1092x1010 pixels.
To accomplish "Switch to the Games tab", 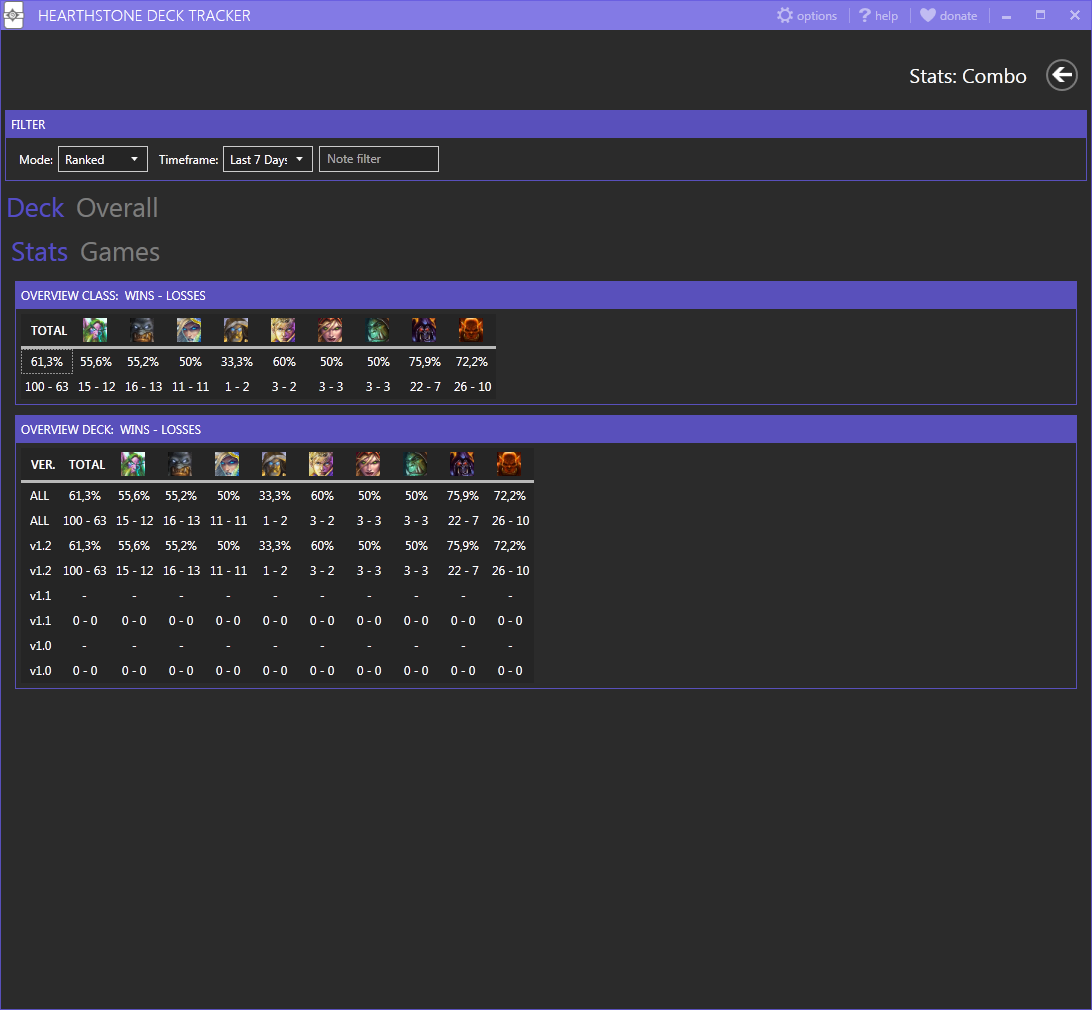I will (x=120, y=252).
